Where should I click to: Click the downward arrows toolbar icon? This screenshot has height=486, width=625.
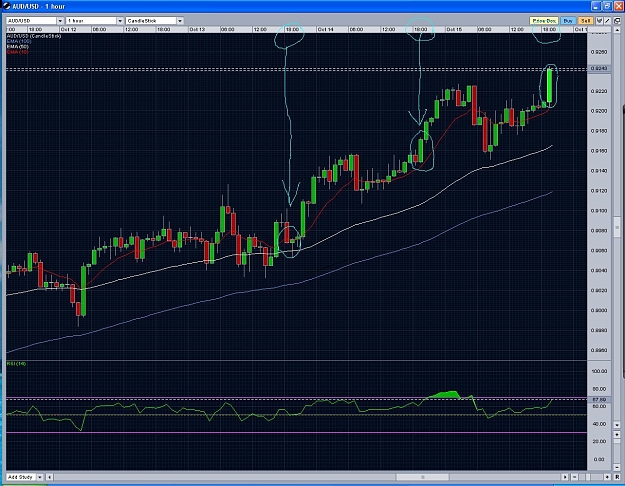click(599, 21)
